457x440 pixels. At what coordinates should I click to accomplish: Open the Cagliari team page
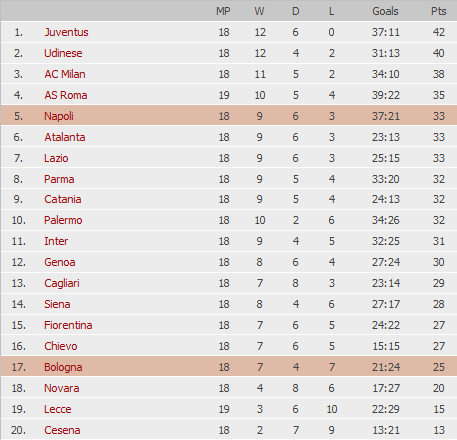coord(62,283)
